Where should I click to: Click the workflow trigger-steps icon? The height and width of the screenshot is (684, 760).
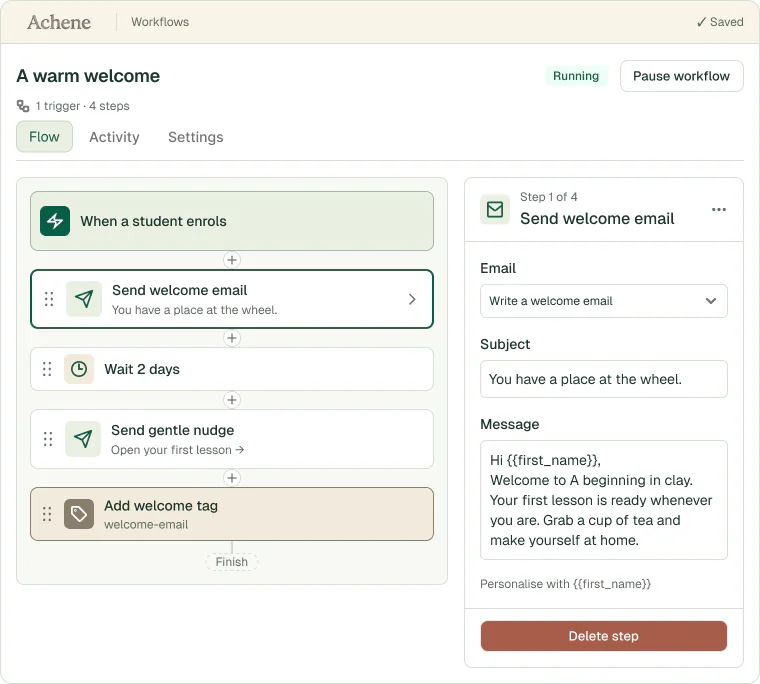coord(23,106)
